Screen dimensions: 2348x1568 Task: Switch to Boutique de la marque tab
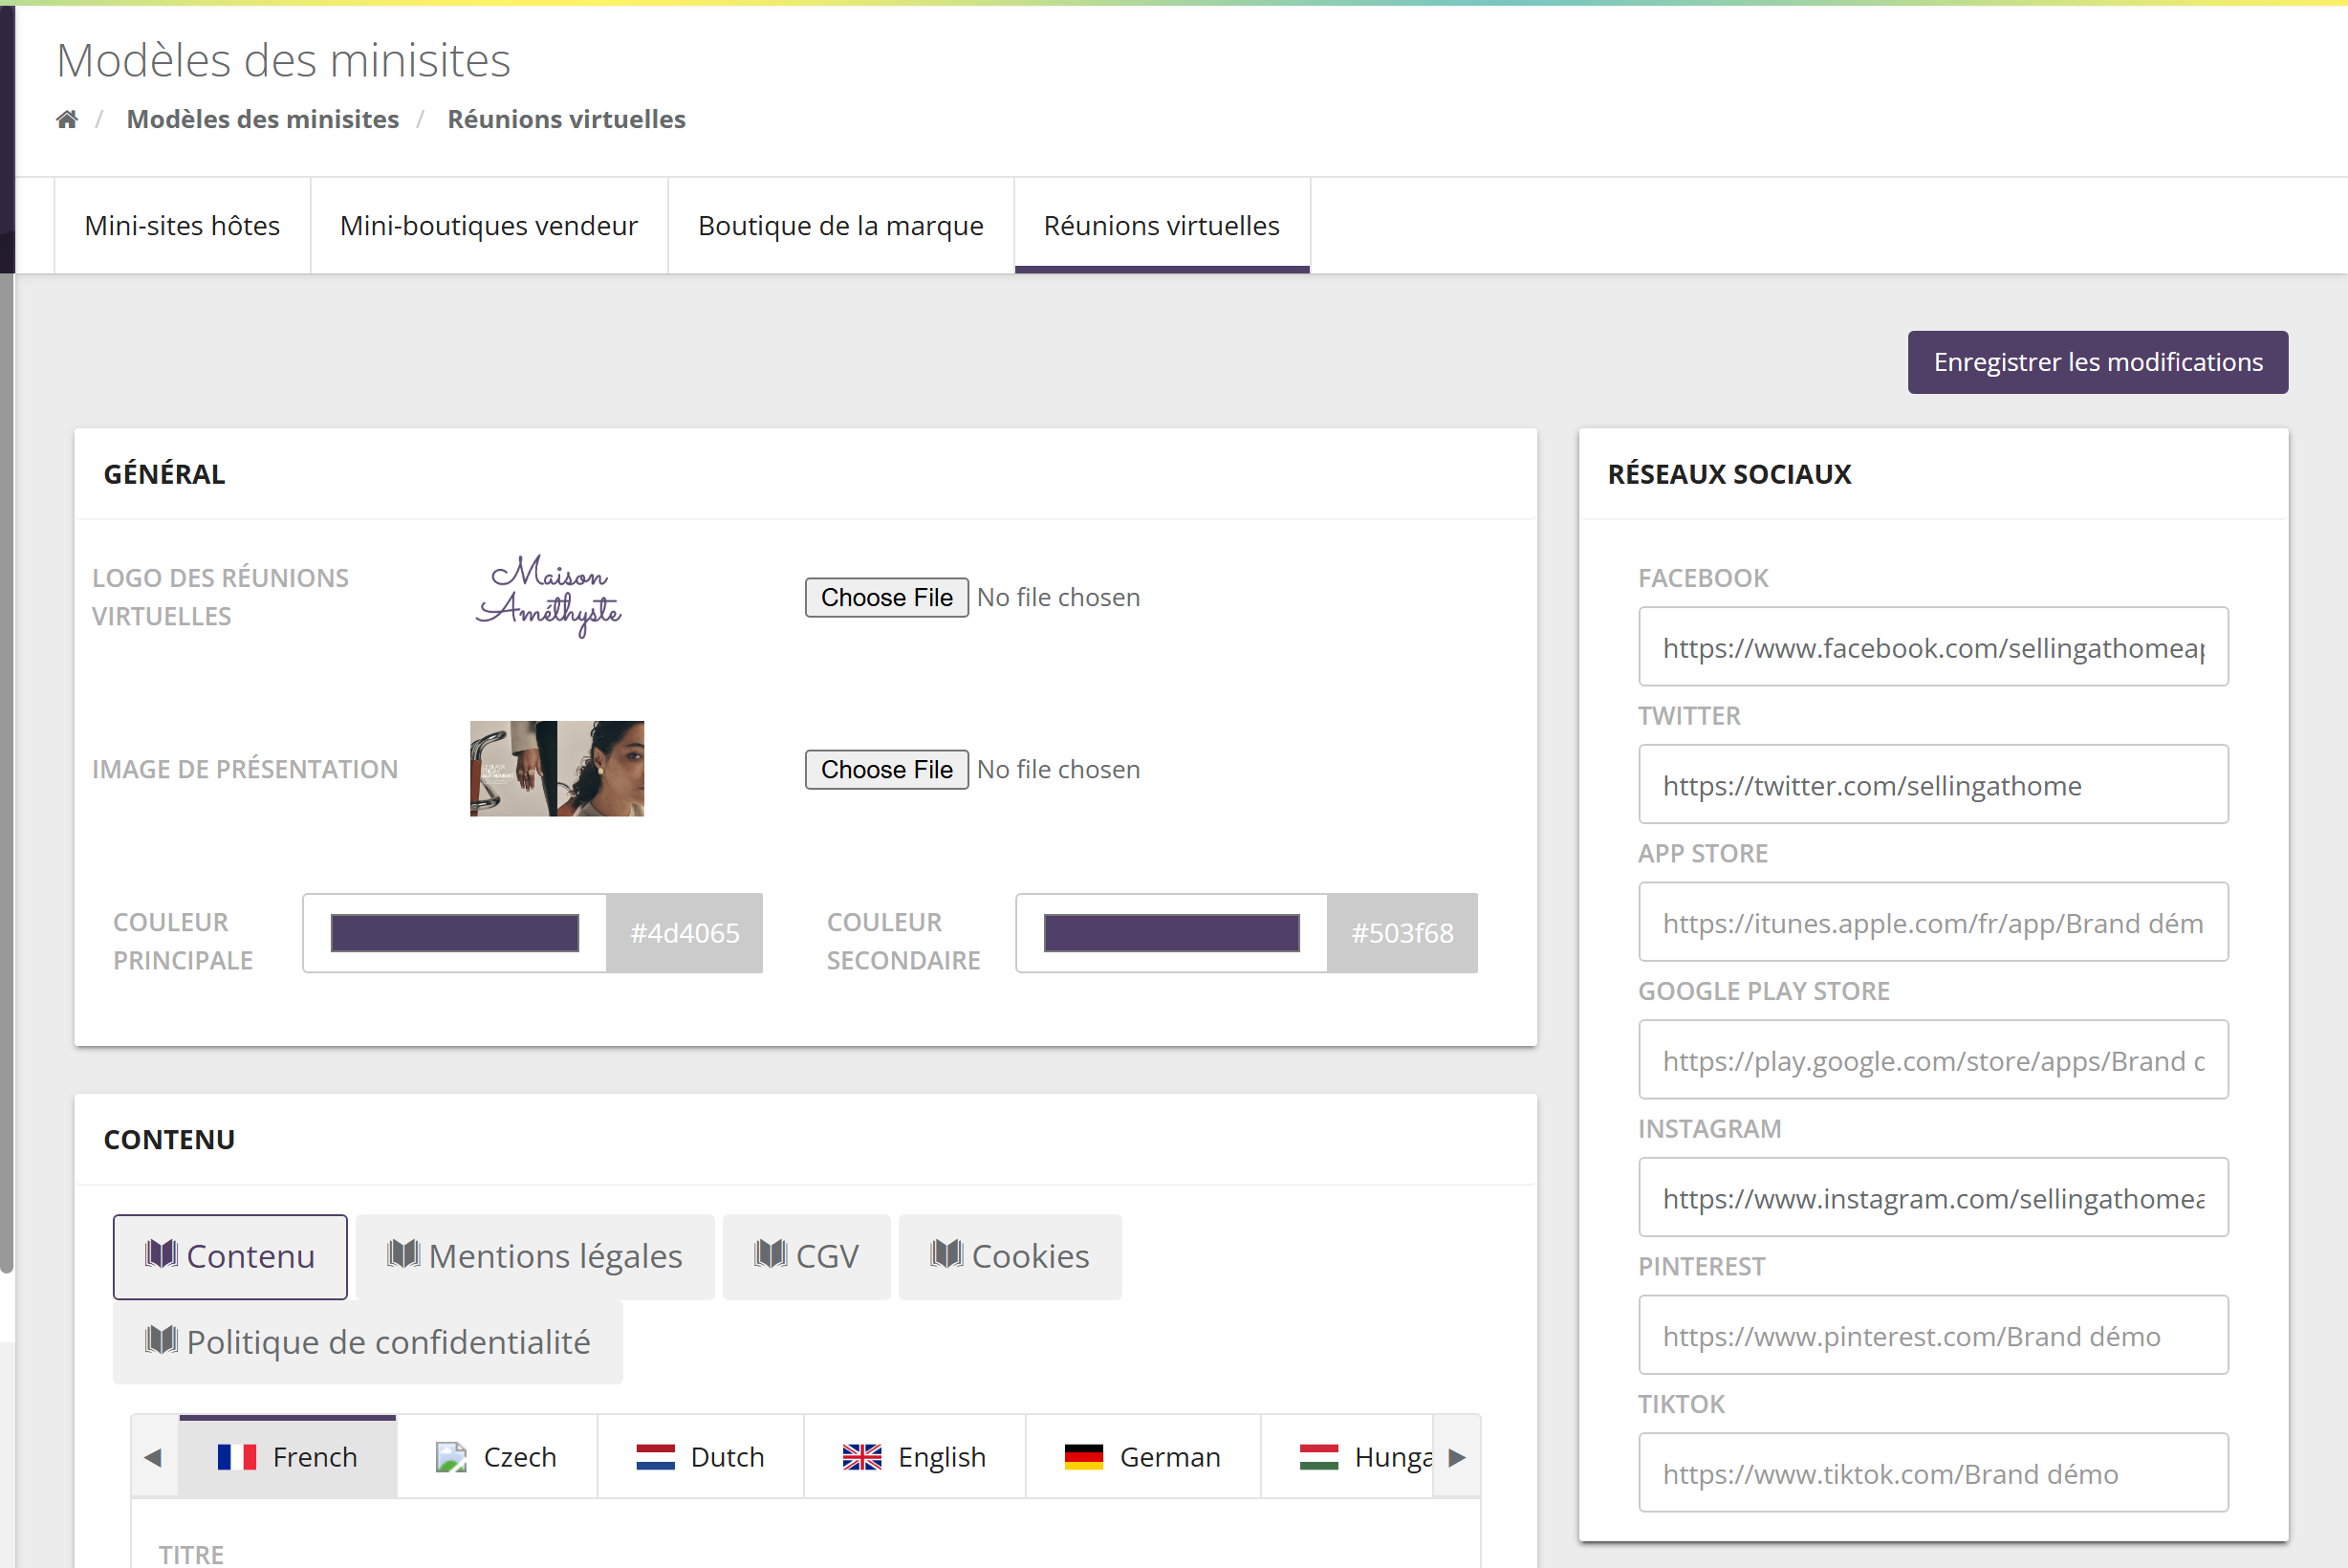(841, 226)
